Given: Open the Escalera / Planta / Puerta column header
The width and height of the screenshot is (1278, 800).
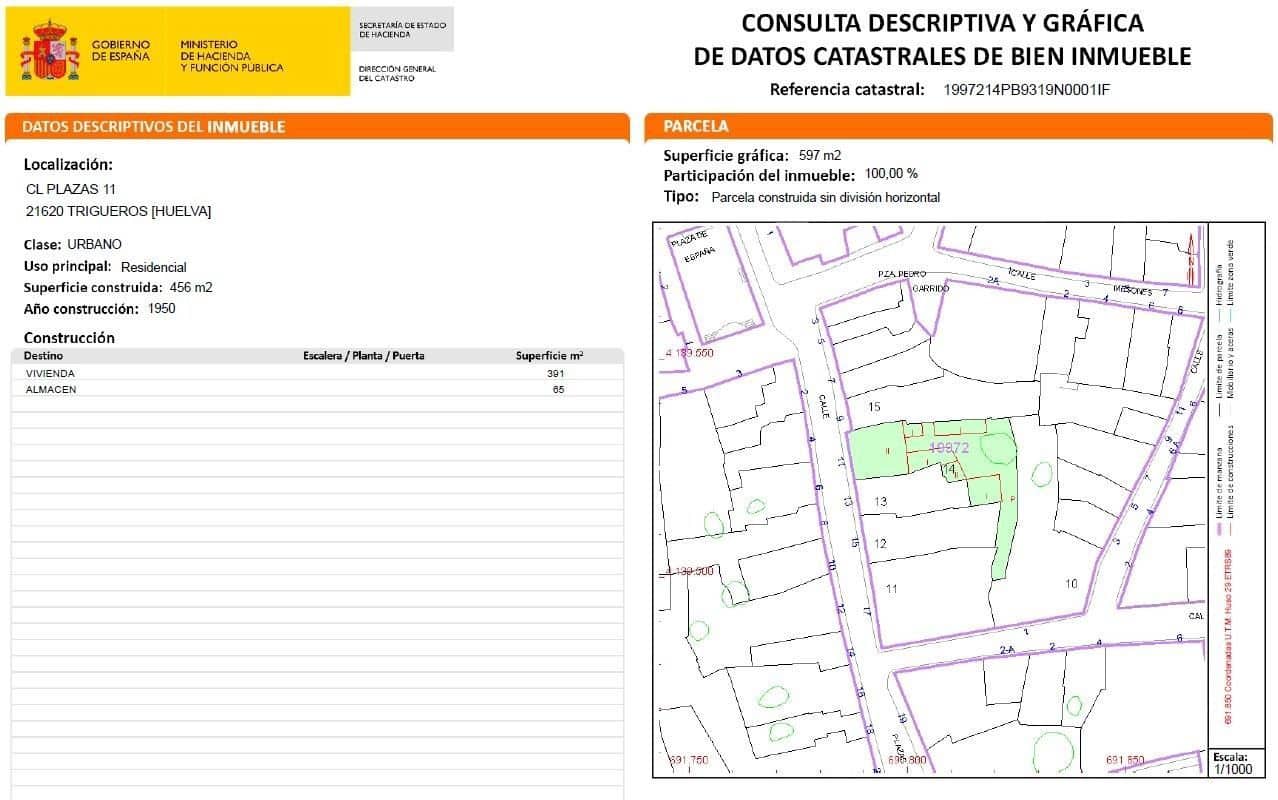Looking at the screenshot, I should pyautogui.click(x=362, y=355).
